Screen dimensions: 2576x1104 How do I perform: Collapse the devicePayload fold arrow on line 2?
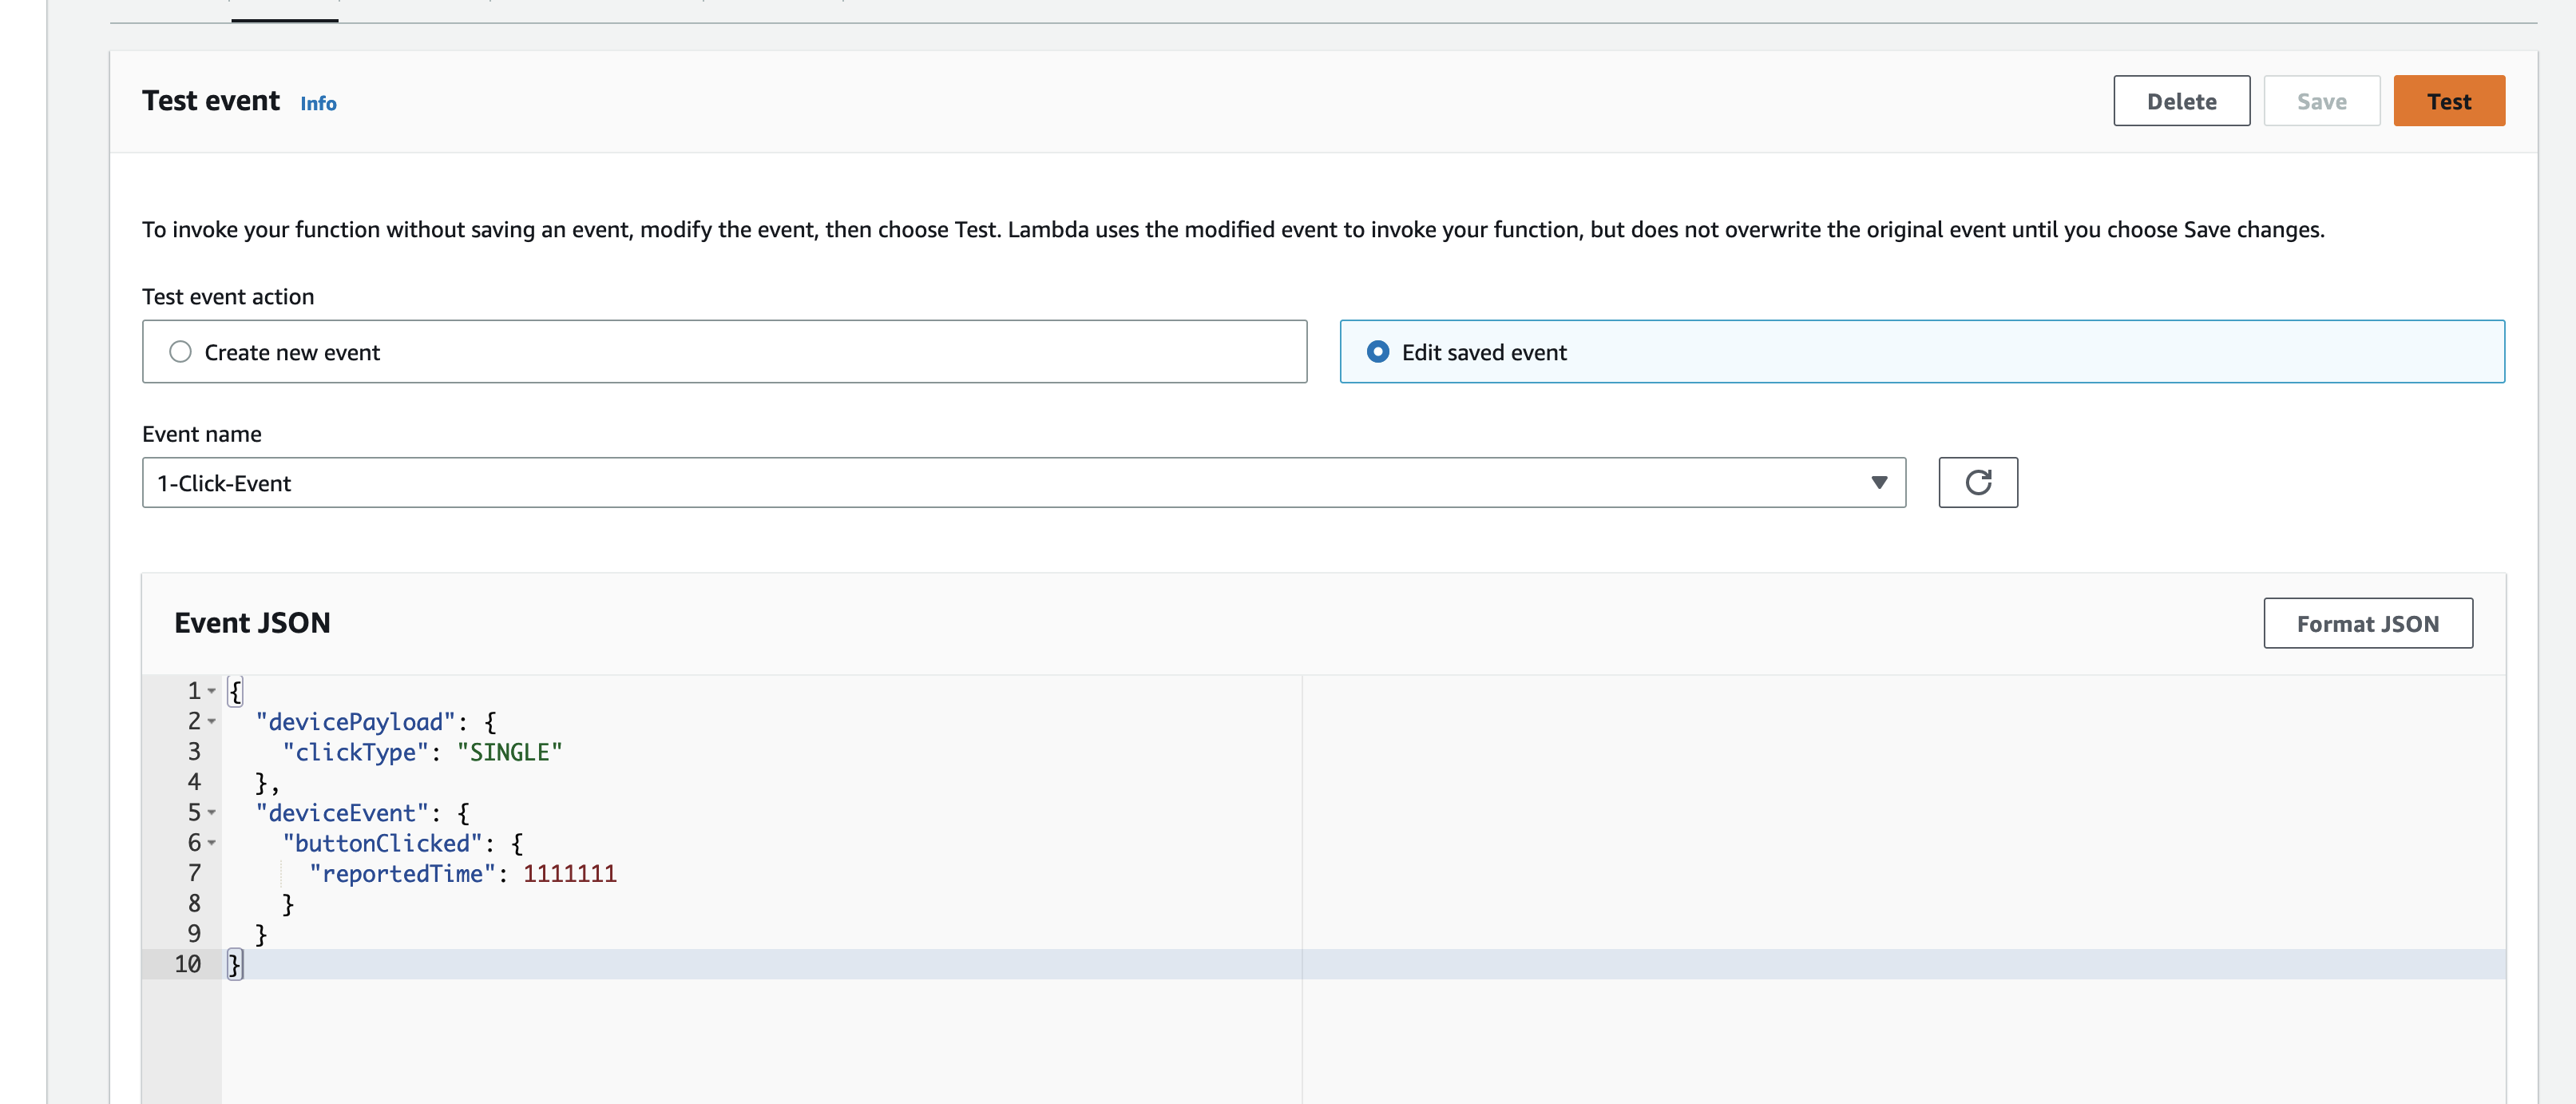coord(211,722)
